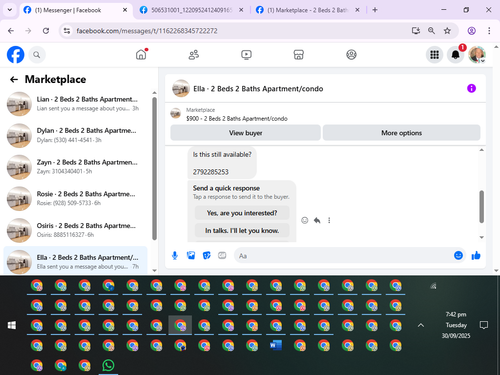
Task: Expand the tab search dropdown arrow
Action: coord(10,10)
